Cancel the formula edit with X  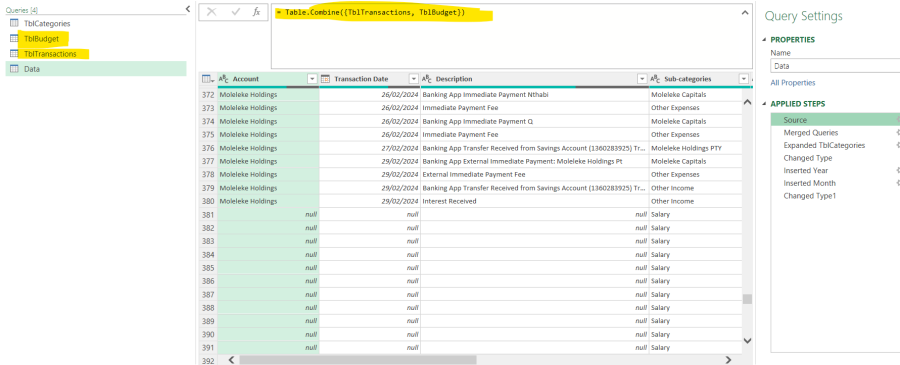click(211, 11)
